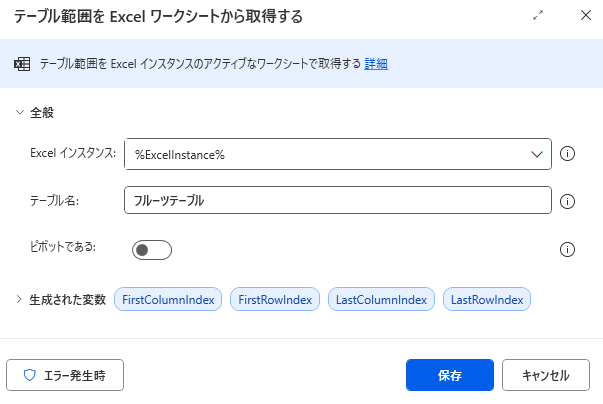Open the 詳細 link

375,64
